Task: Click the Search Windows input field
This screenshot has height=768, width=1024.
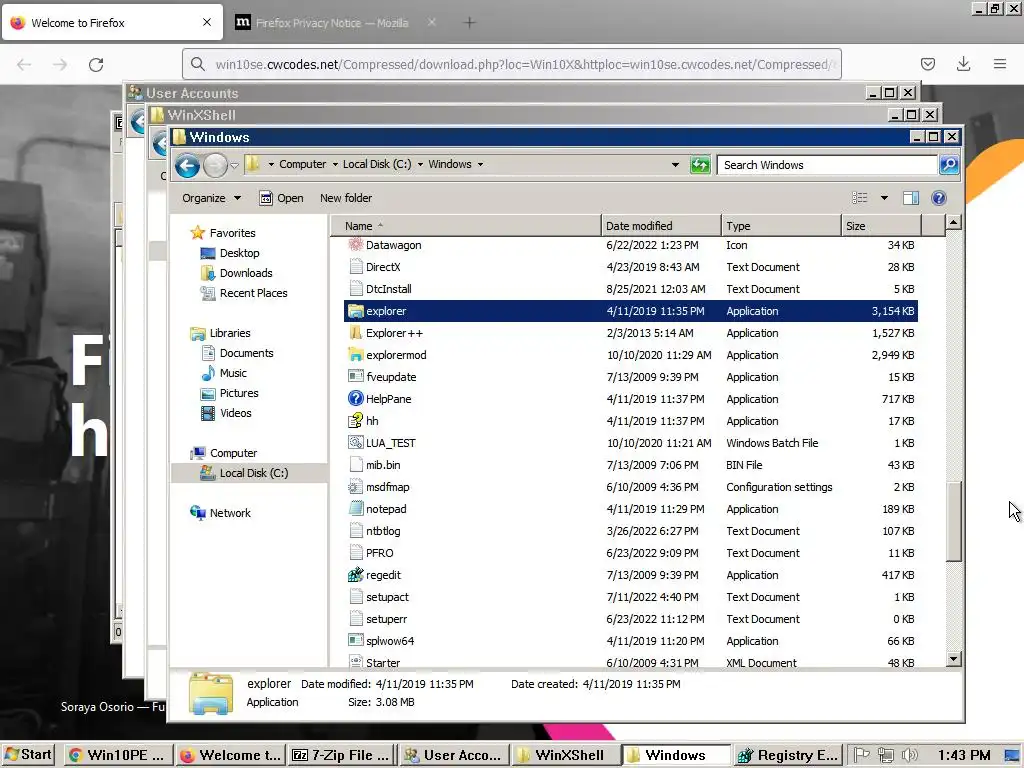Action: pyautogui.click(x=827, y=165)
